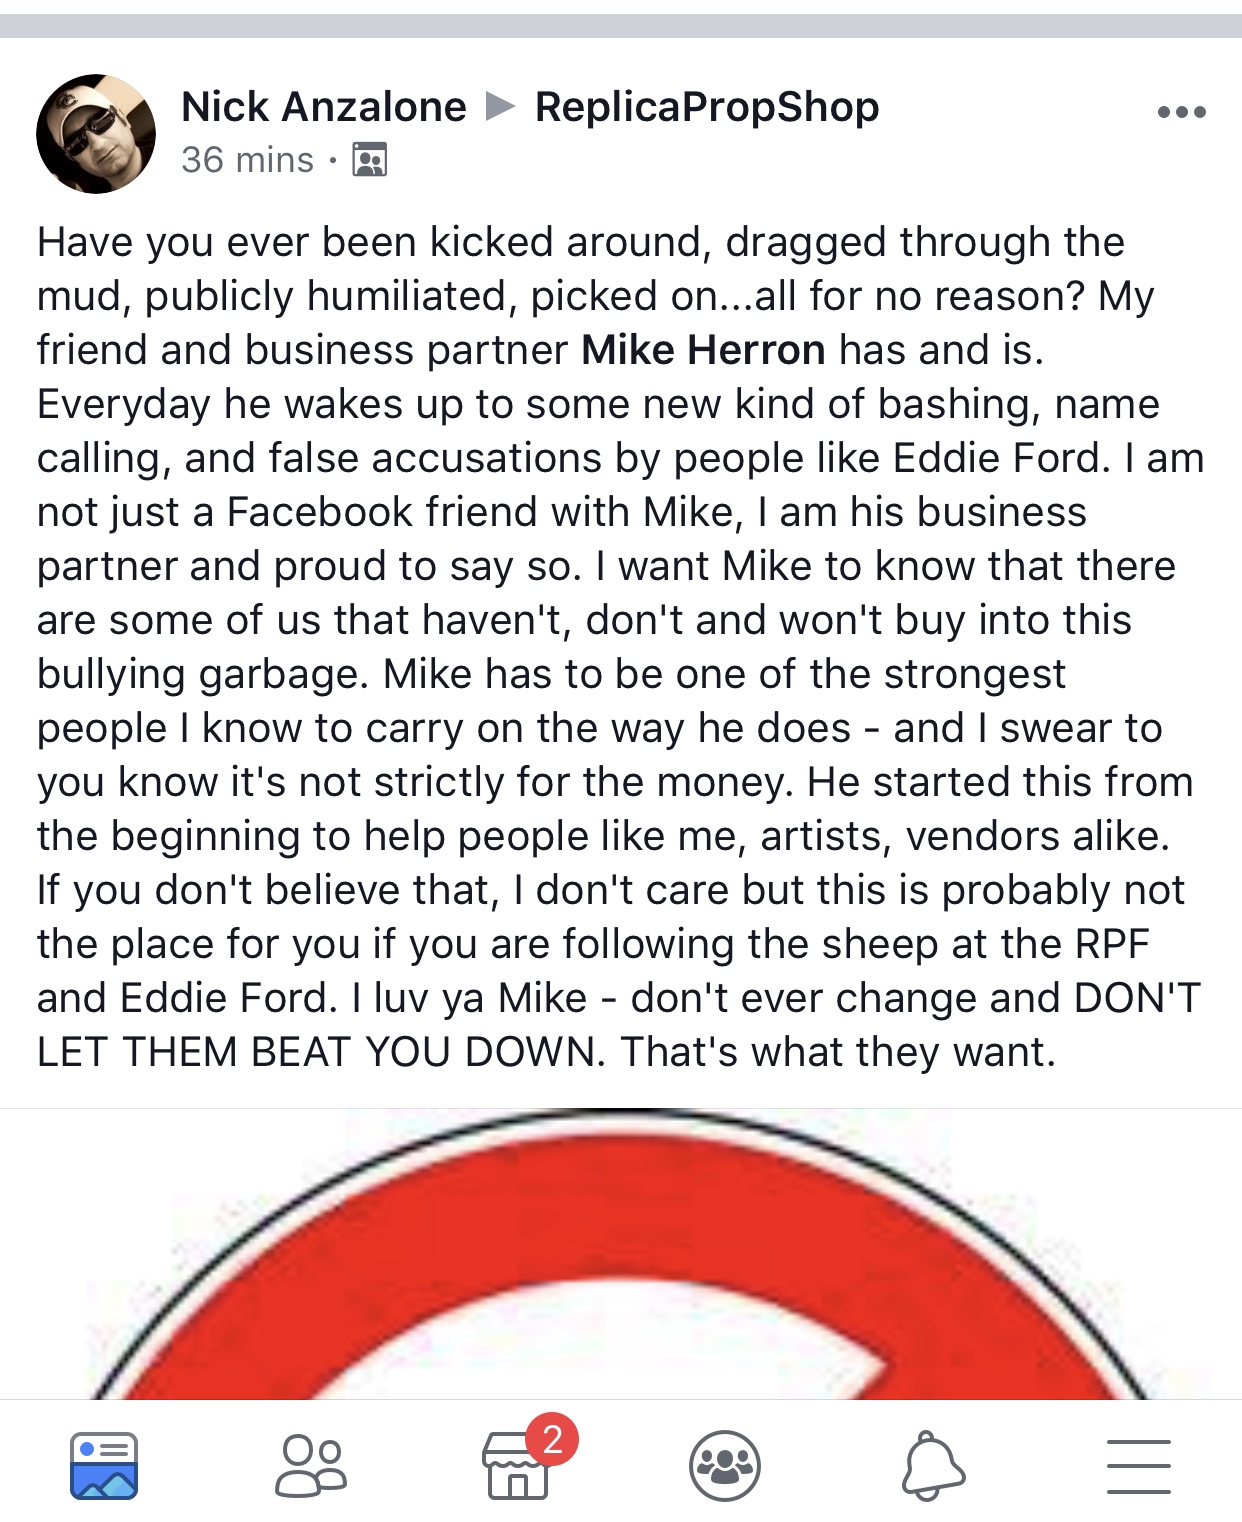Tap the red 2 notification badge
The height and width of the screenshot is (1522, 1242).
click(x=552, y=1439)
